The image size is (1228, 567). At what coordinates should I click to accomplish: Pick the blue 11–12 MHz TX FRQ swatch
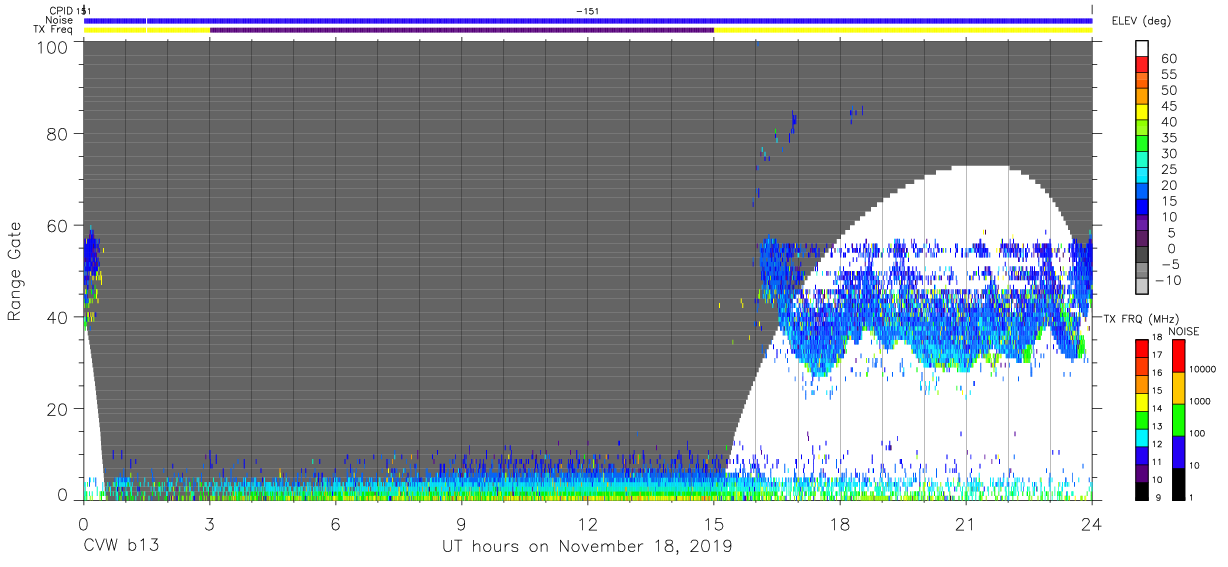click(x=1143, y=454)
